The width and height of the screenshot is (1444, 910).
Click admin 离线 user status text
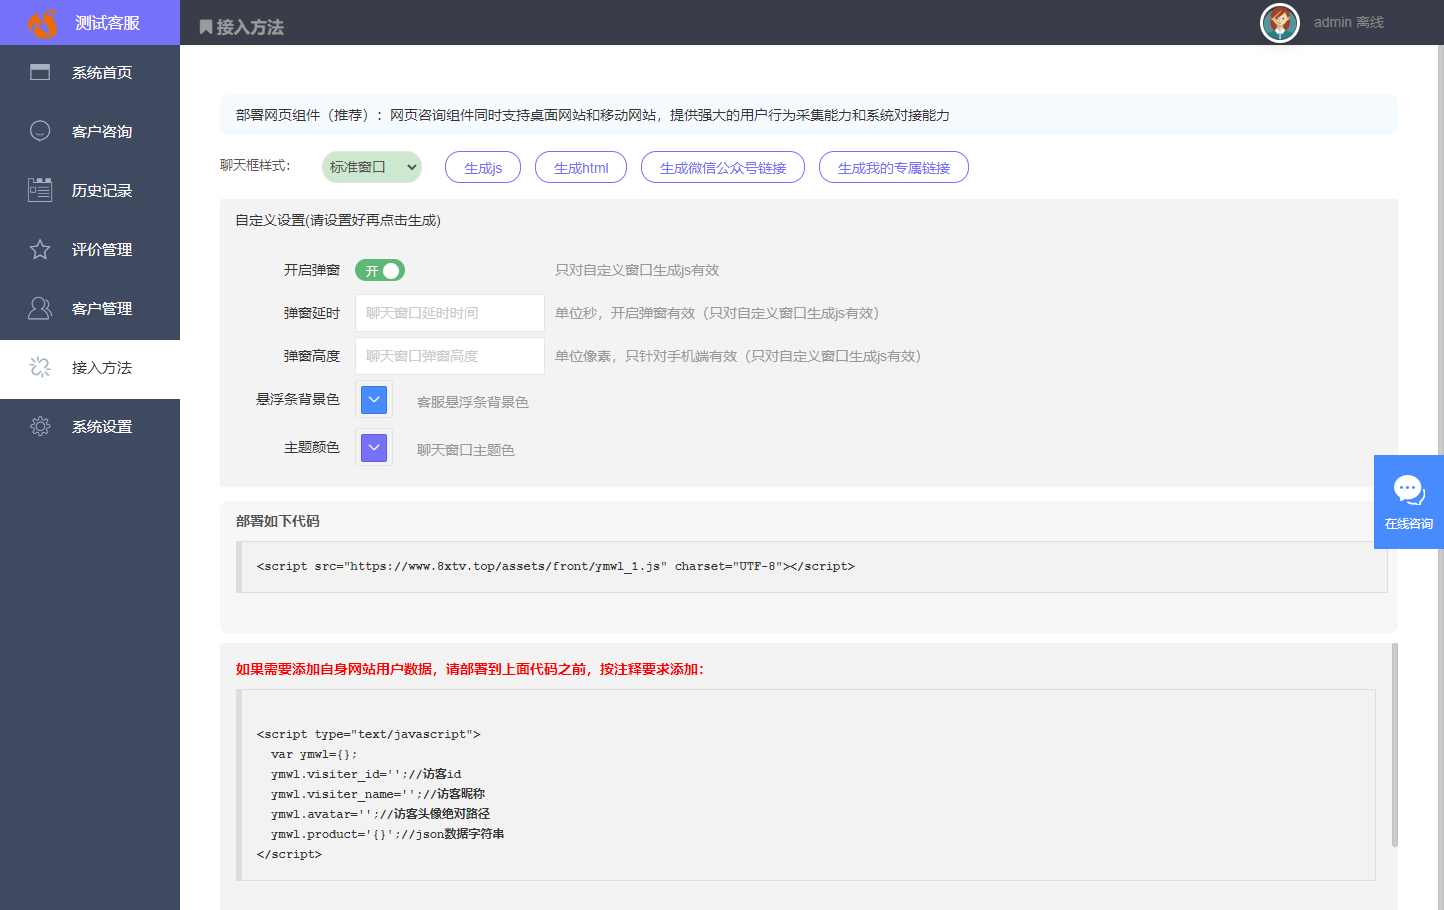click(1349, 22)
